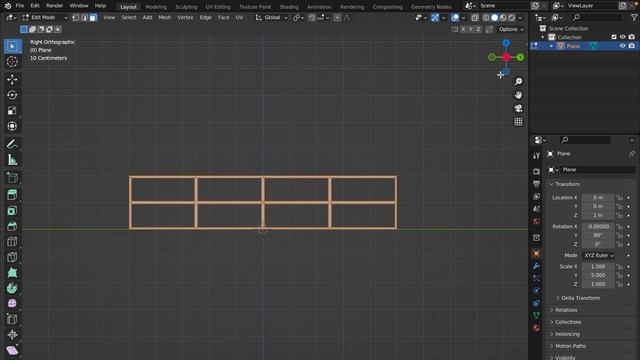Click the Rotation Y field
The height and width of the screenshot is (360, 640).
click(x=598, y=236)
